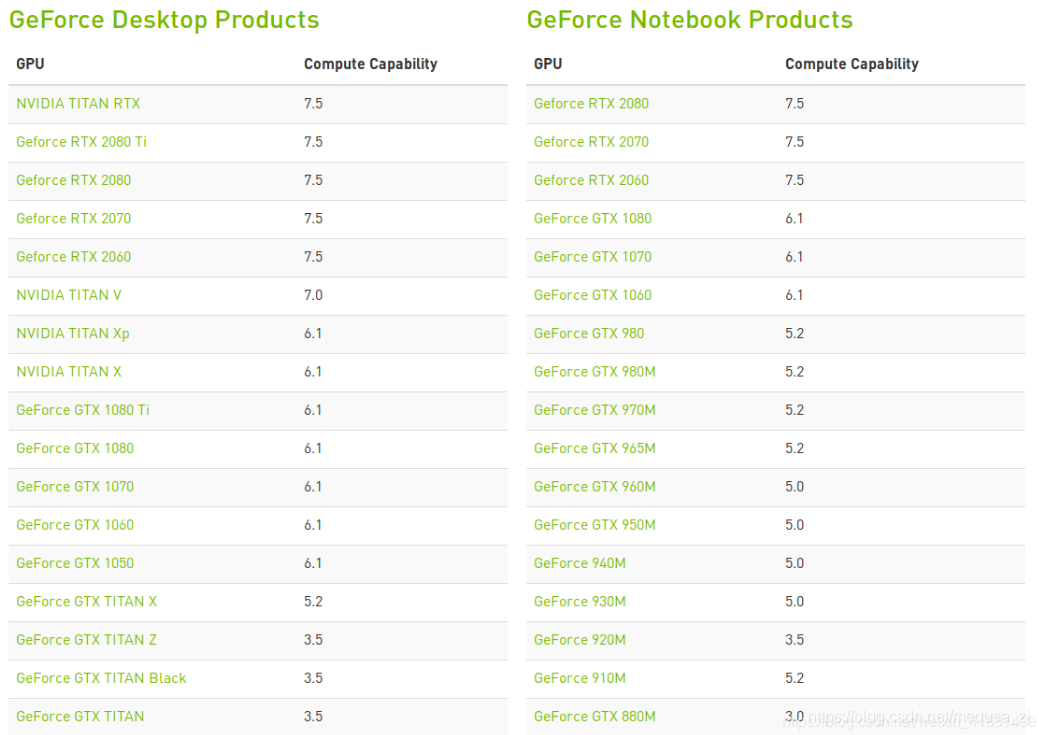This screenshot has width=1039, height=735.
Task: Open the NVIDIA TITAN RTX desktop link
Action: coord(78,103)
